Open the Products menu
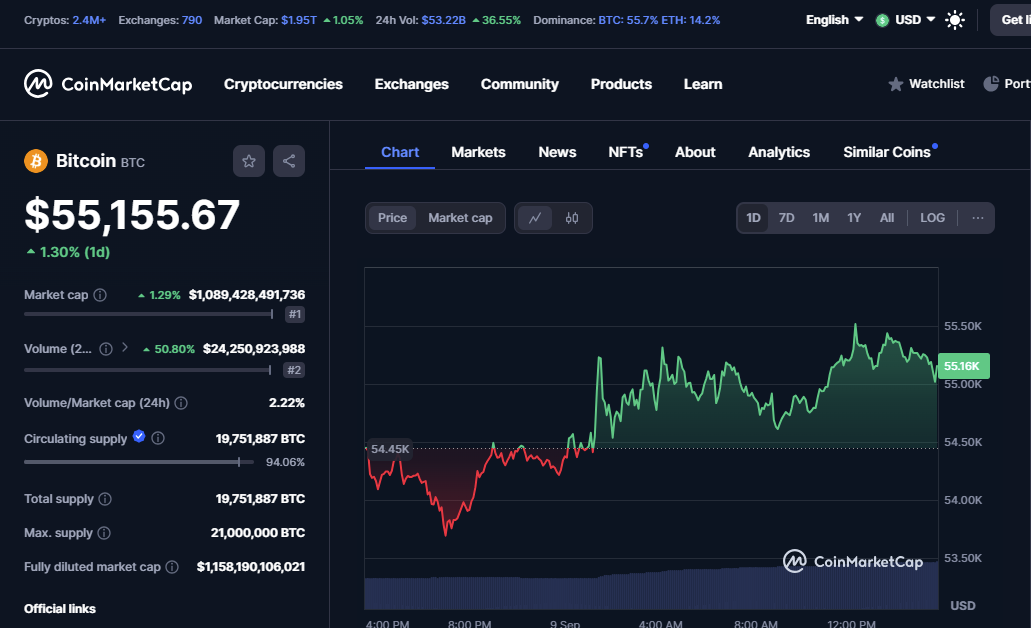The height and width of the screenshot is (628, 1031). (x=621, y=84)
